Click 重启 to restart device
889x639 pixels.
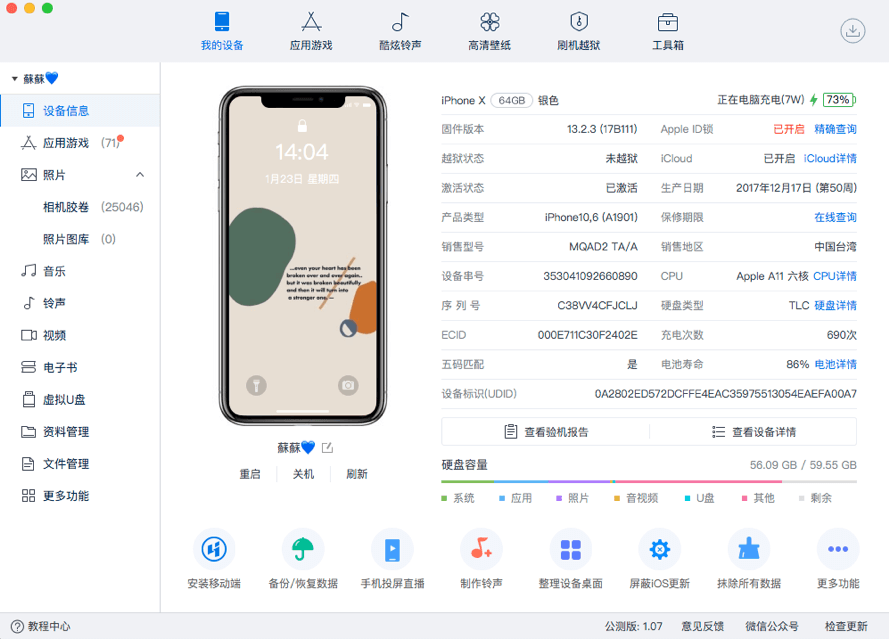pos(249,474)
